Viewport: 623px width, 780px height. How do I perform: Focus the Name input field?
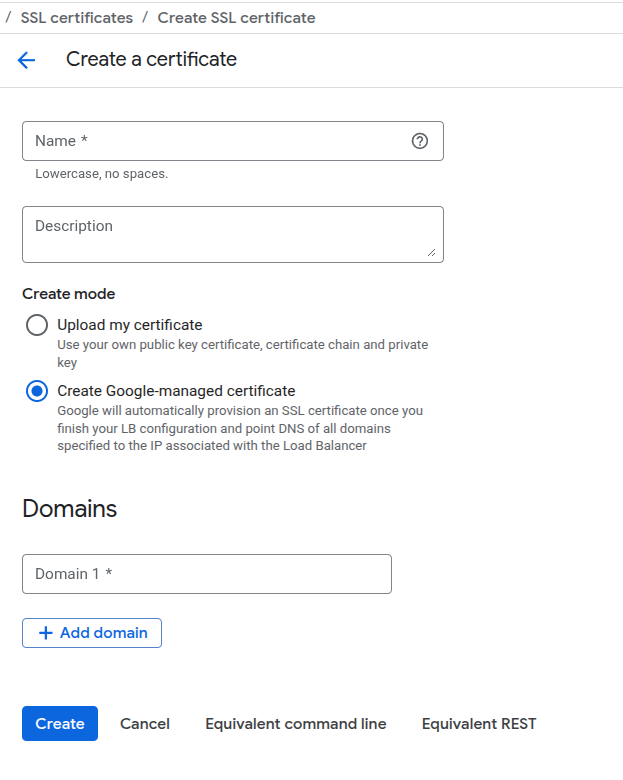point(233,141)
